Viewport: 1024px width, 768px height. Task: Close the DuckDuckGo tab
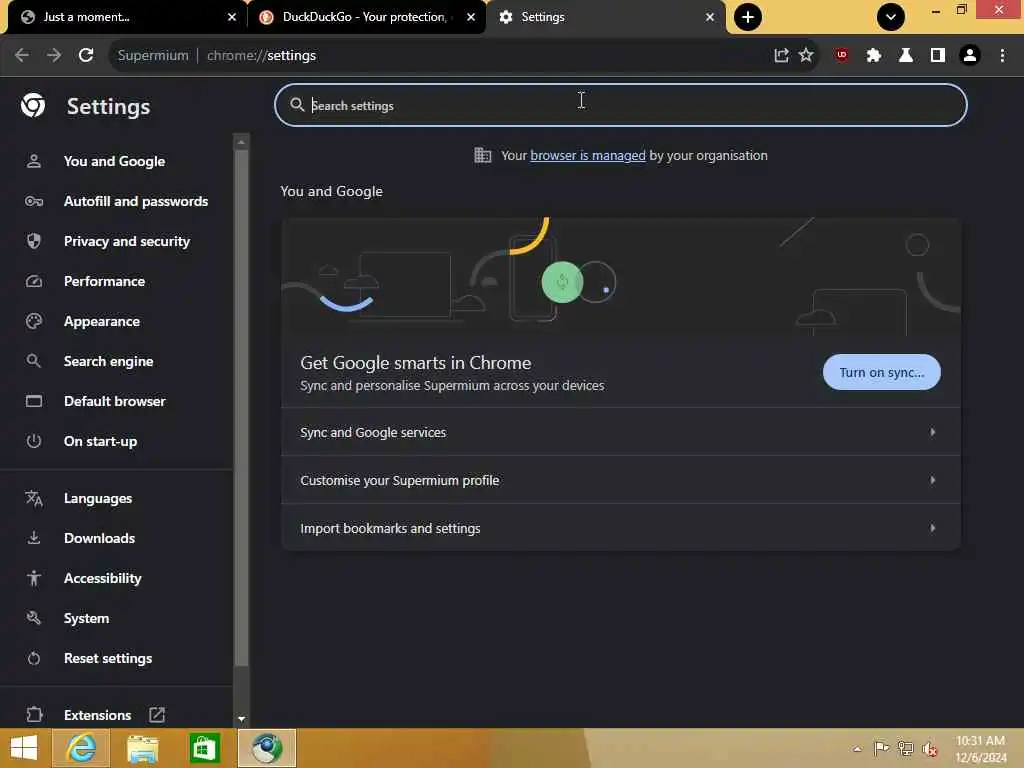coord(471,17)
